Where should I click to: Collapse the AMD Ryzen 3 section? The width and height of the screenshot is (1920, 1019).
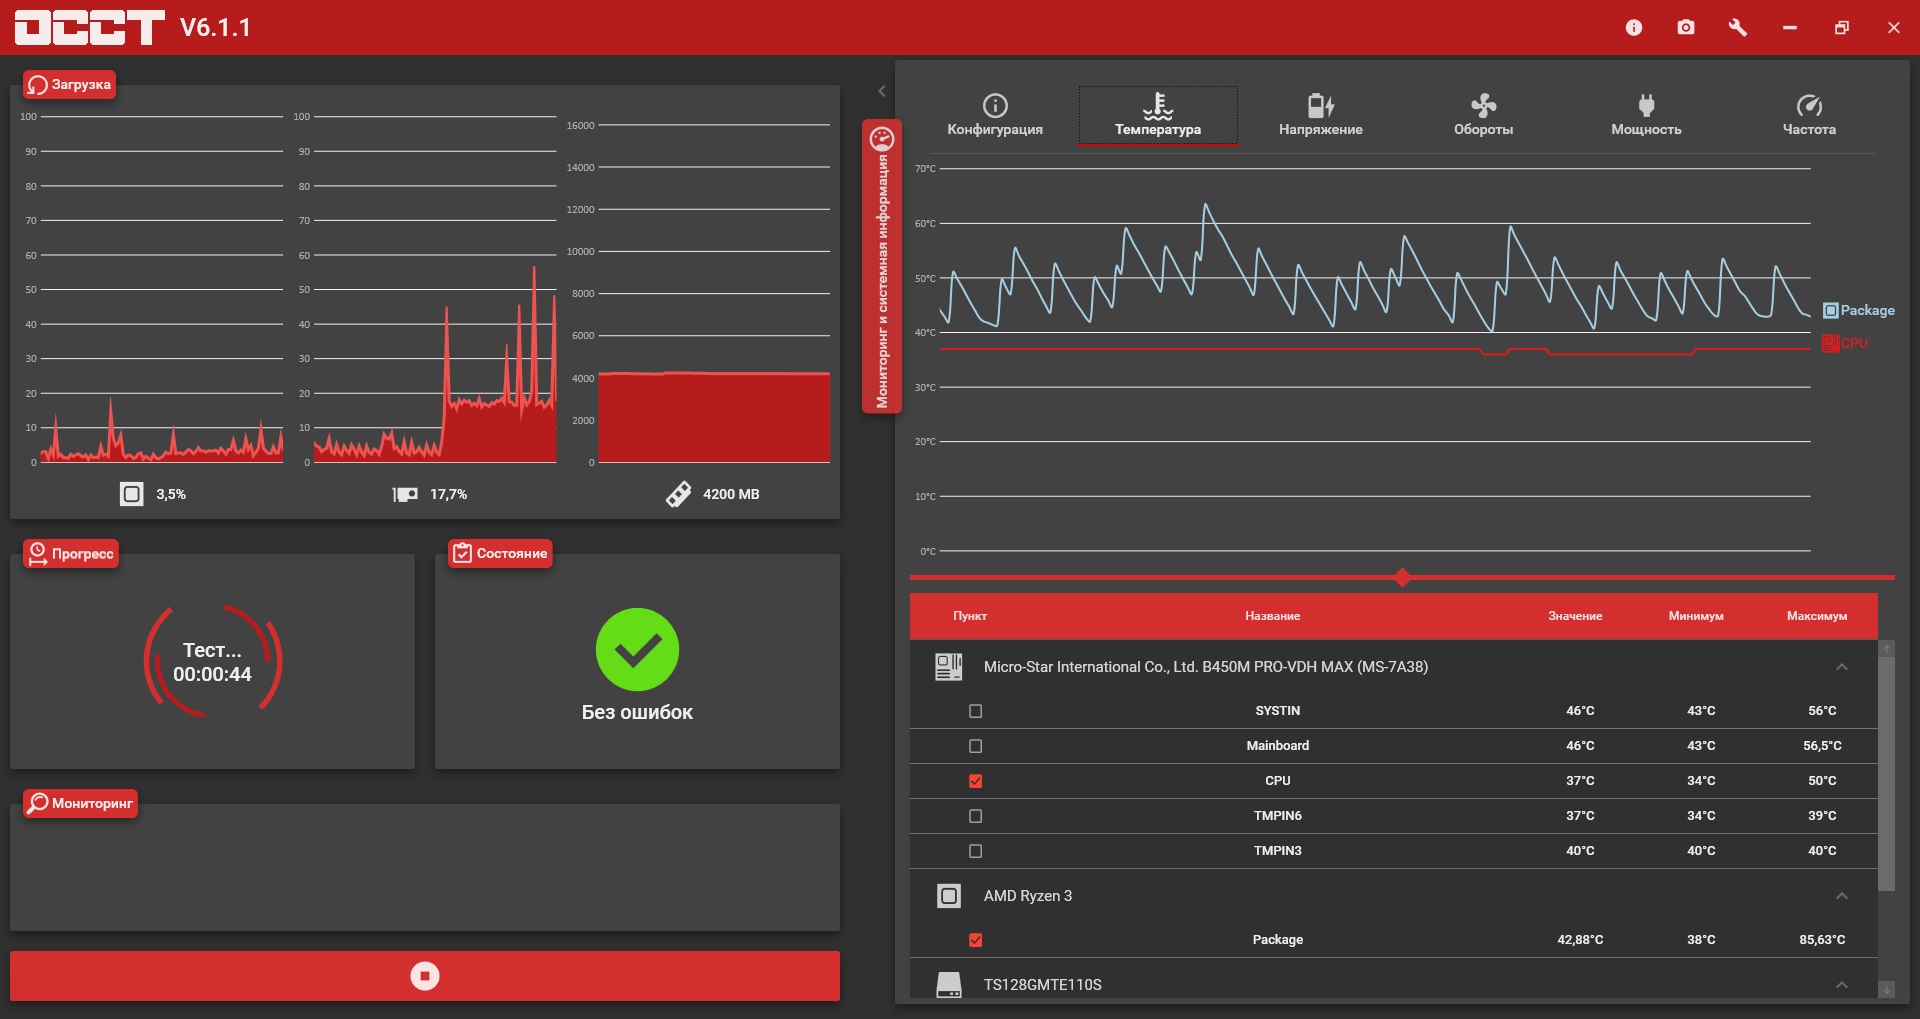[1842, 896]
